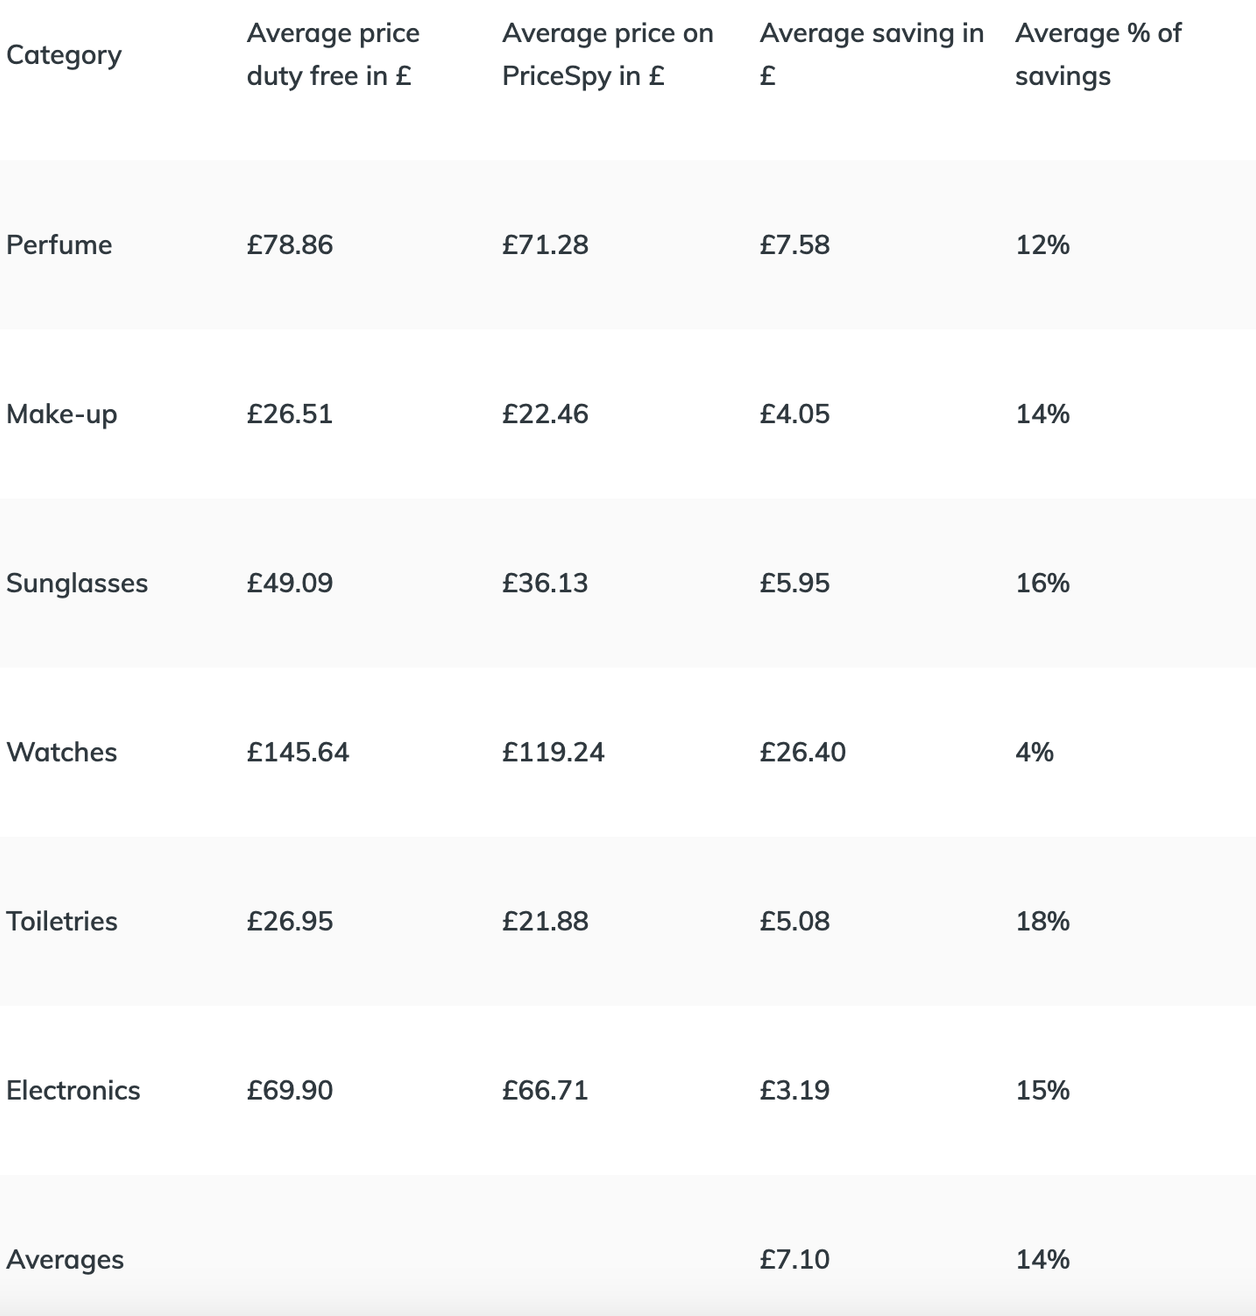The width and height of the screenshot is (1256, 1316).
Task: Click the 'Average saving in £' header
Action: pos(871,54)
